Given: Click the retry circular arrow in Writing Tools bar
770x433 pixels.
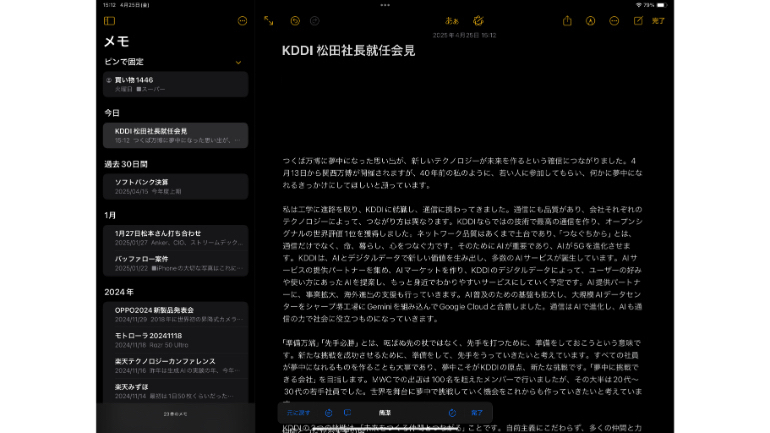Looking at the screenshot, I should pyautogui.click(x=452, y=413).
